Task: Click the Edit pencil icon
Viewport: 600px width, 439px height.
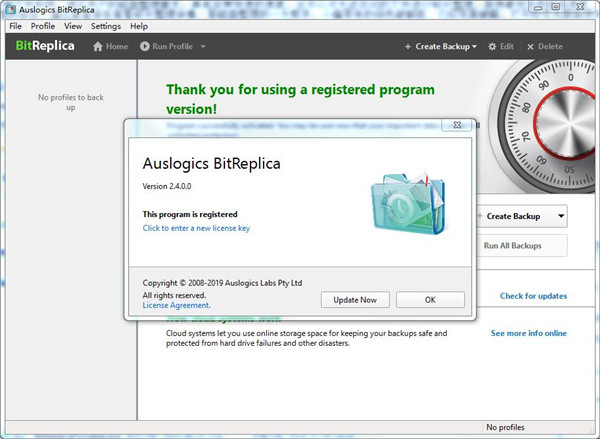Action: (x=492, y=47)
